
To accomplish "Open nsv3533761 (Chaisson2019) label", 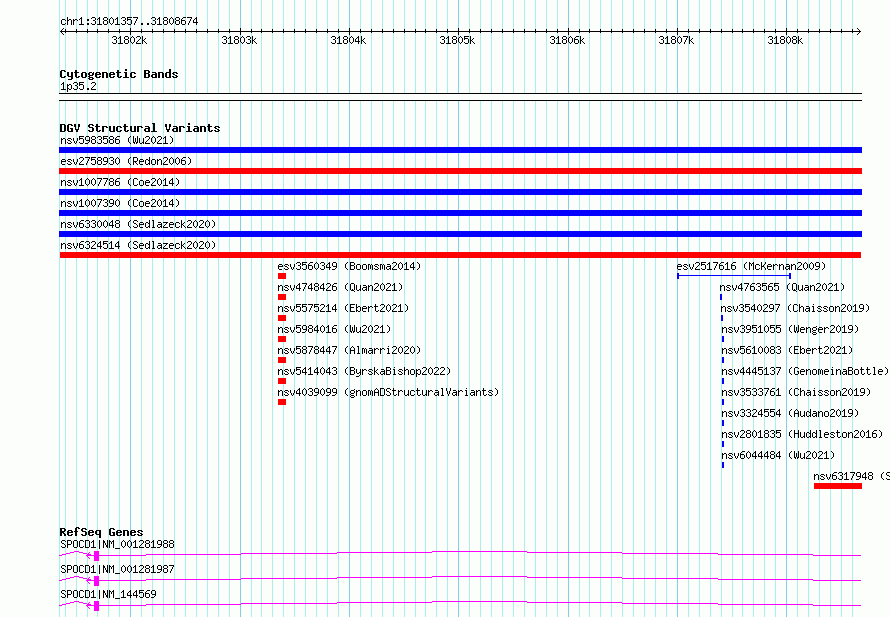I will pyautogui.click(x=796, y=392).
